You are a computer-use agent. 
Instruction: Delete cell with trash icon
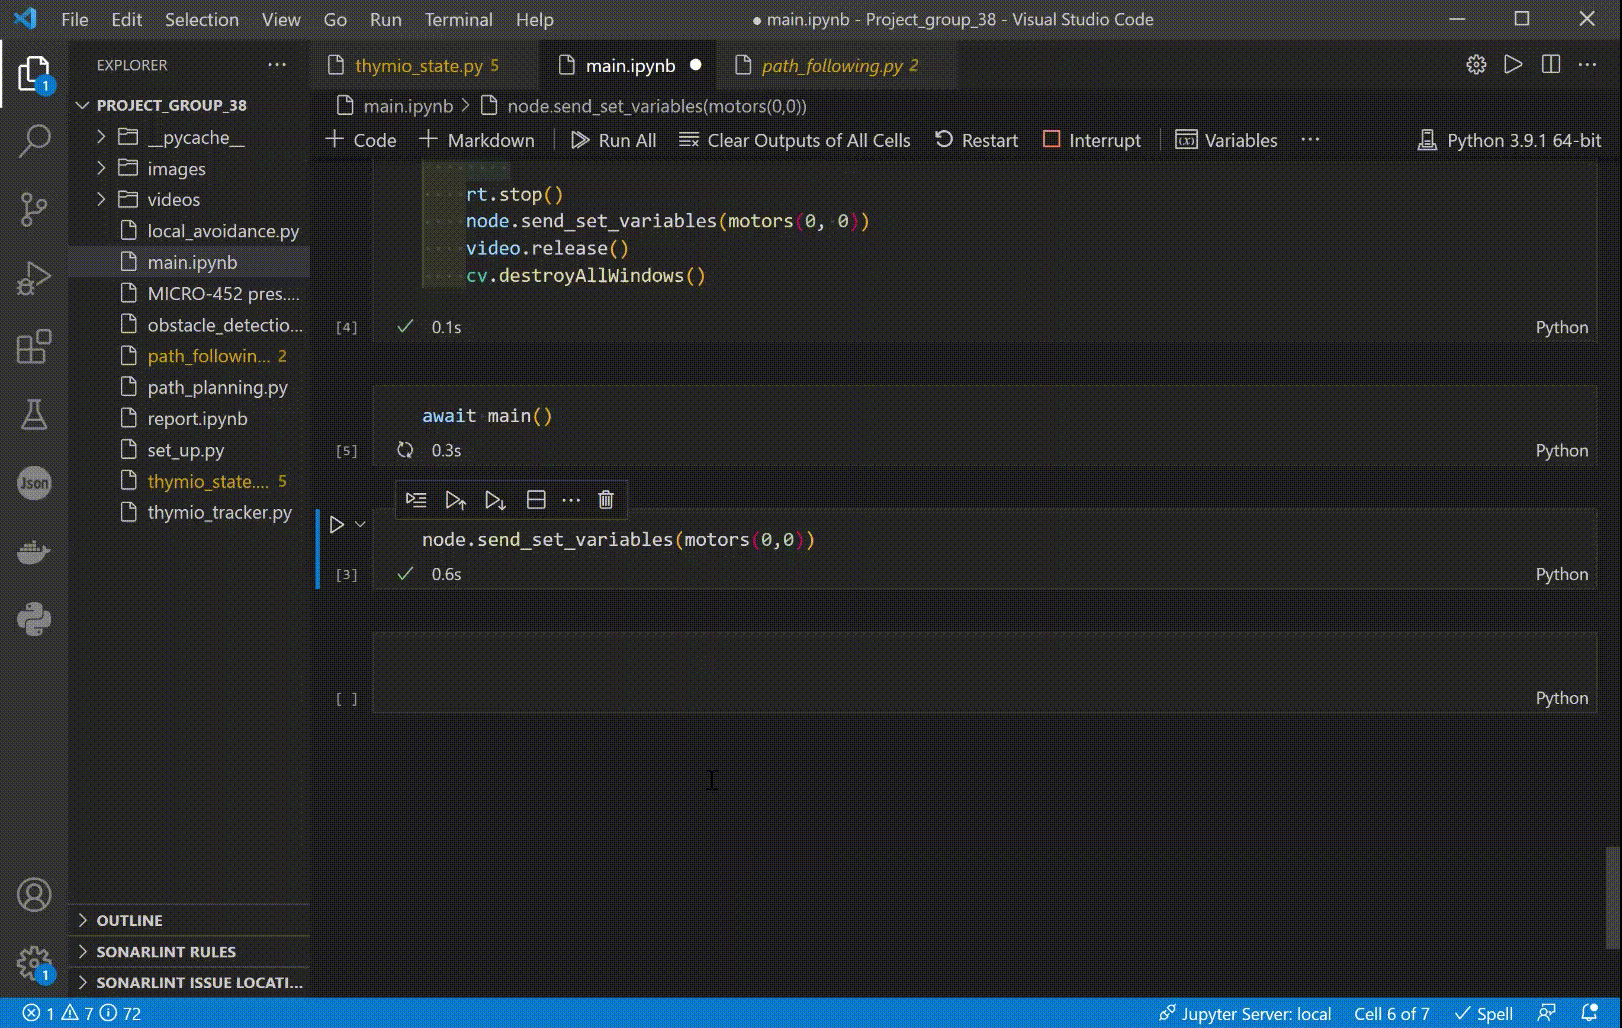606,500
